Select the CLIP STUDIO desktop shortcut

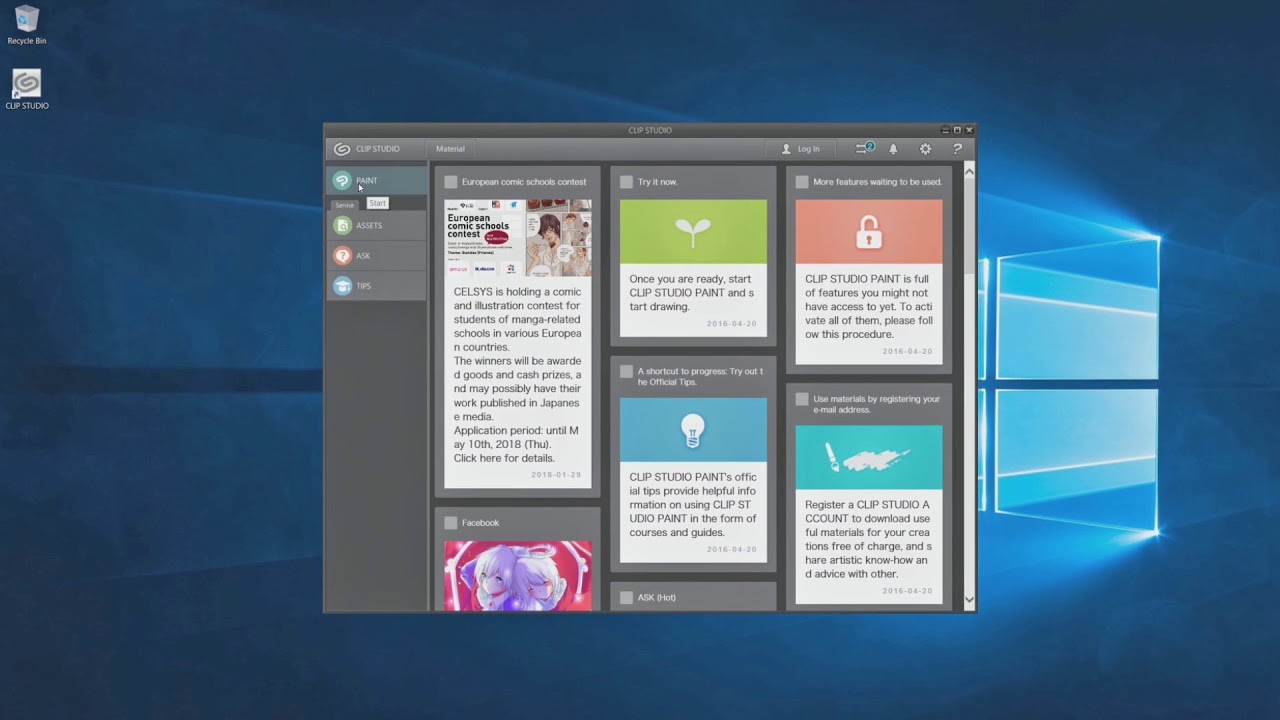27,89
